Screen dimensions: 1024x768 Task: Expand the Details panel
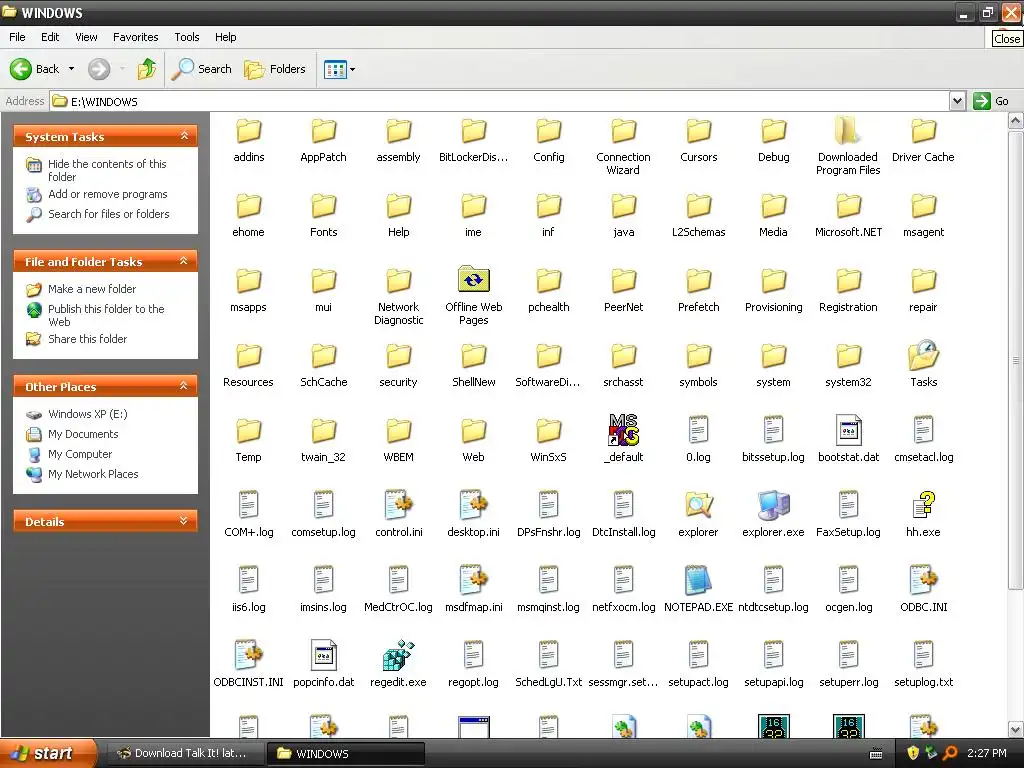coord(184,521)
